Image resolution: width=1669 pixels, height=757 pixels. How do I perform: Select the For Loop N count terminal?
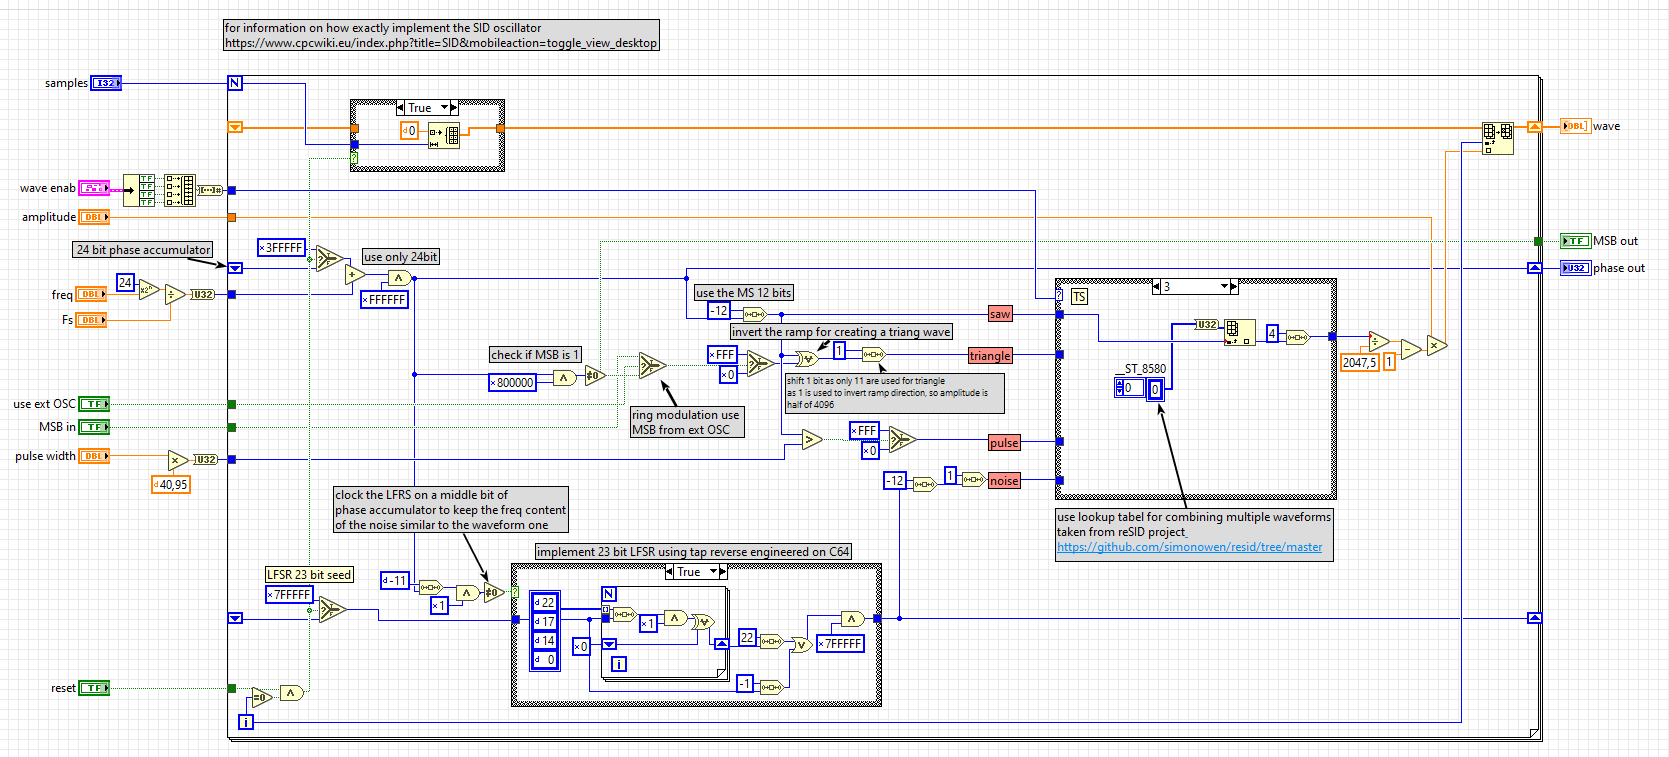click(235, 83)
